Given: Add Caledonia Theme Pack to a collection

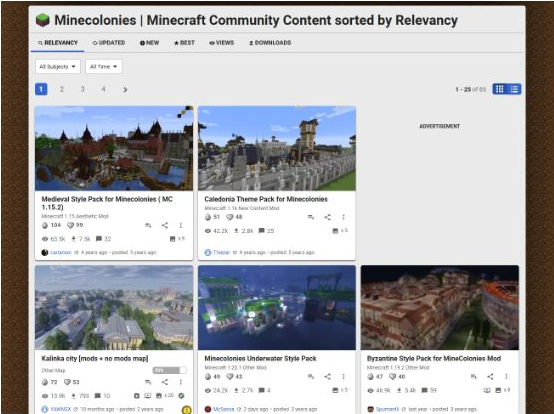Looking at the screenshot, I should 311,217.
